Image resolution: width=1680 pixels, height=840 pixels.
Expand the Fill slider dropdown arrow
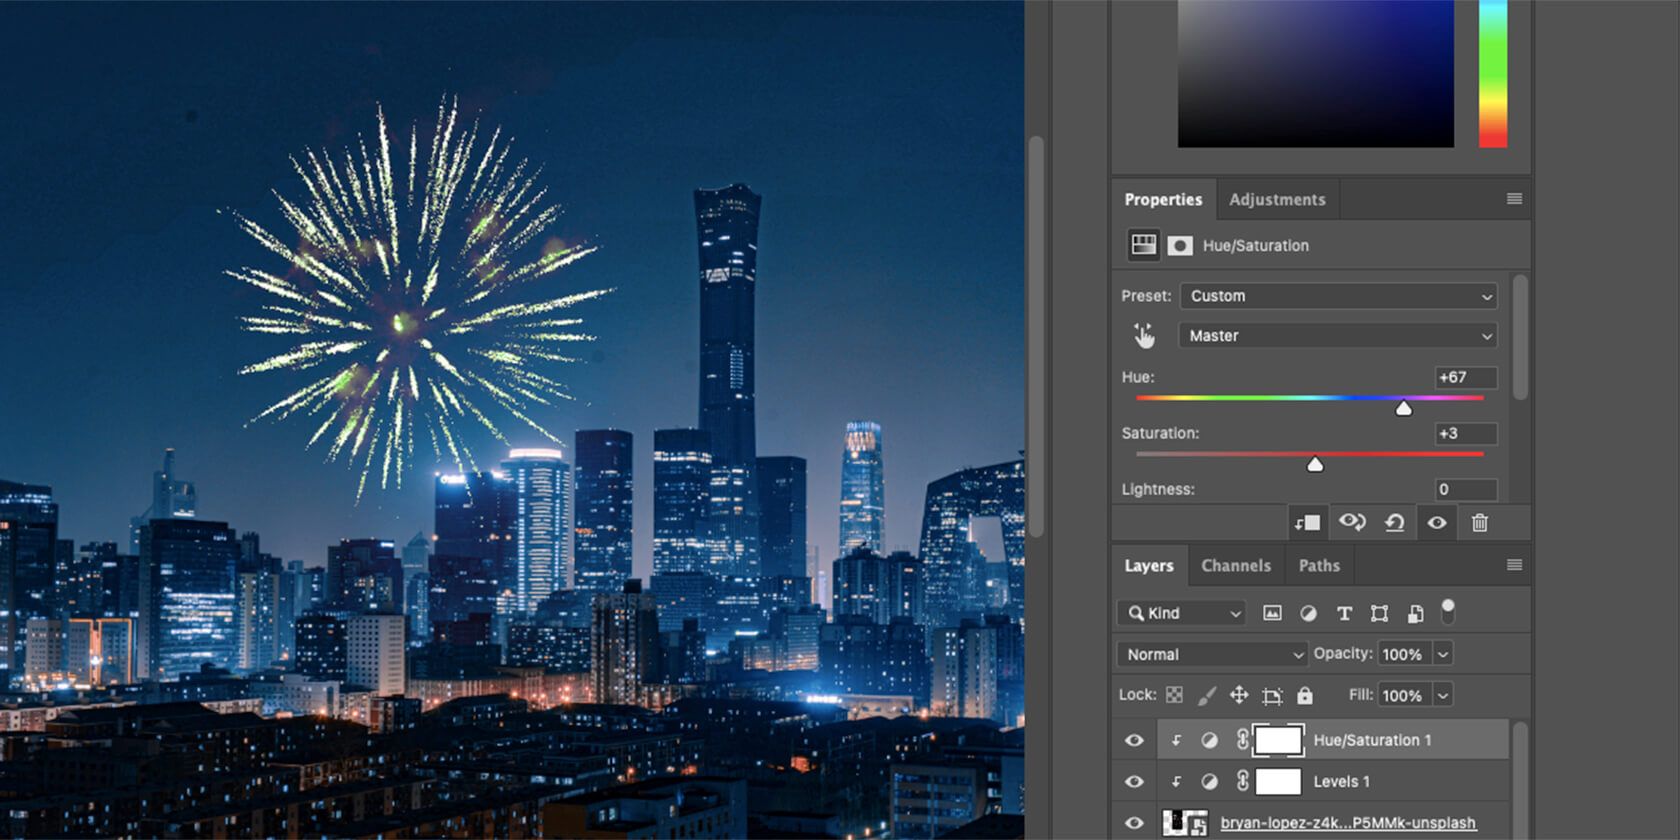(x=1443, y=695)
